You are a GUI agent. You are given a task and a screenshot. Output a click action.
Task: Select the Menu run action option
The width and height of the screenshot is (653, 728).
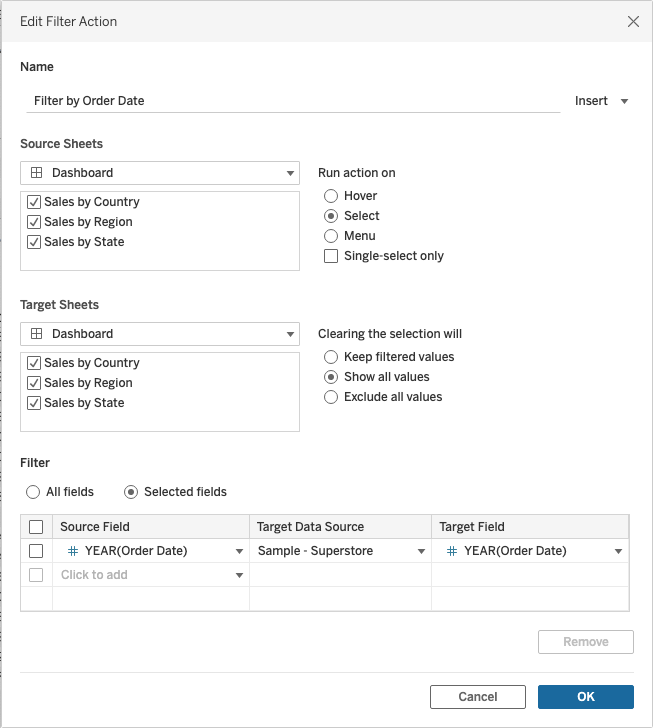point(332,236)
